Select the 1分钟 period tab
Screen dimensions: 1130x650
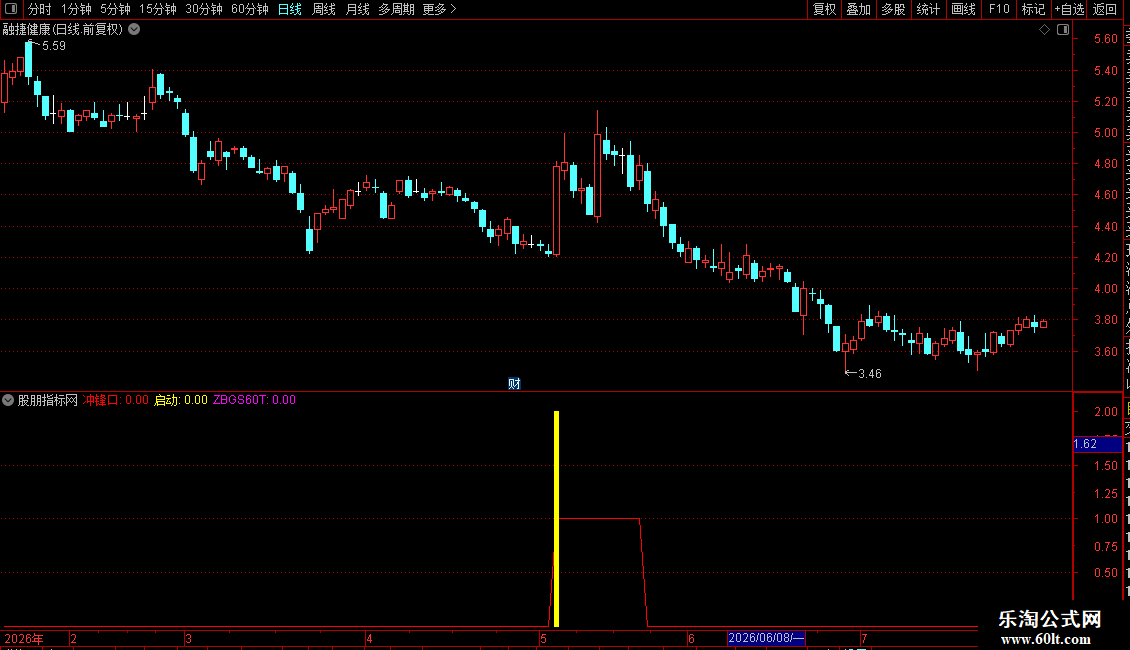(x=76, y=9)
